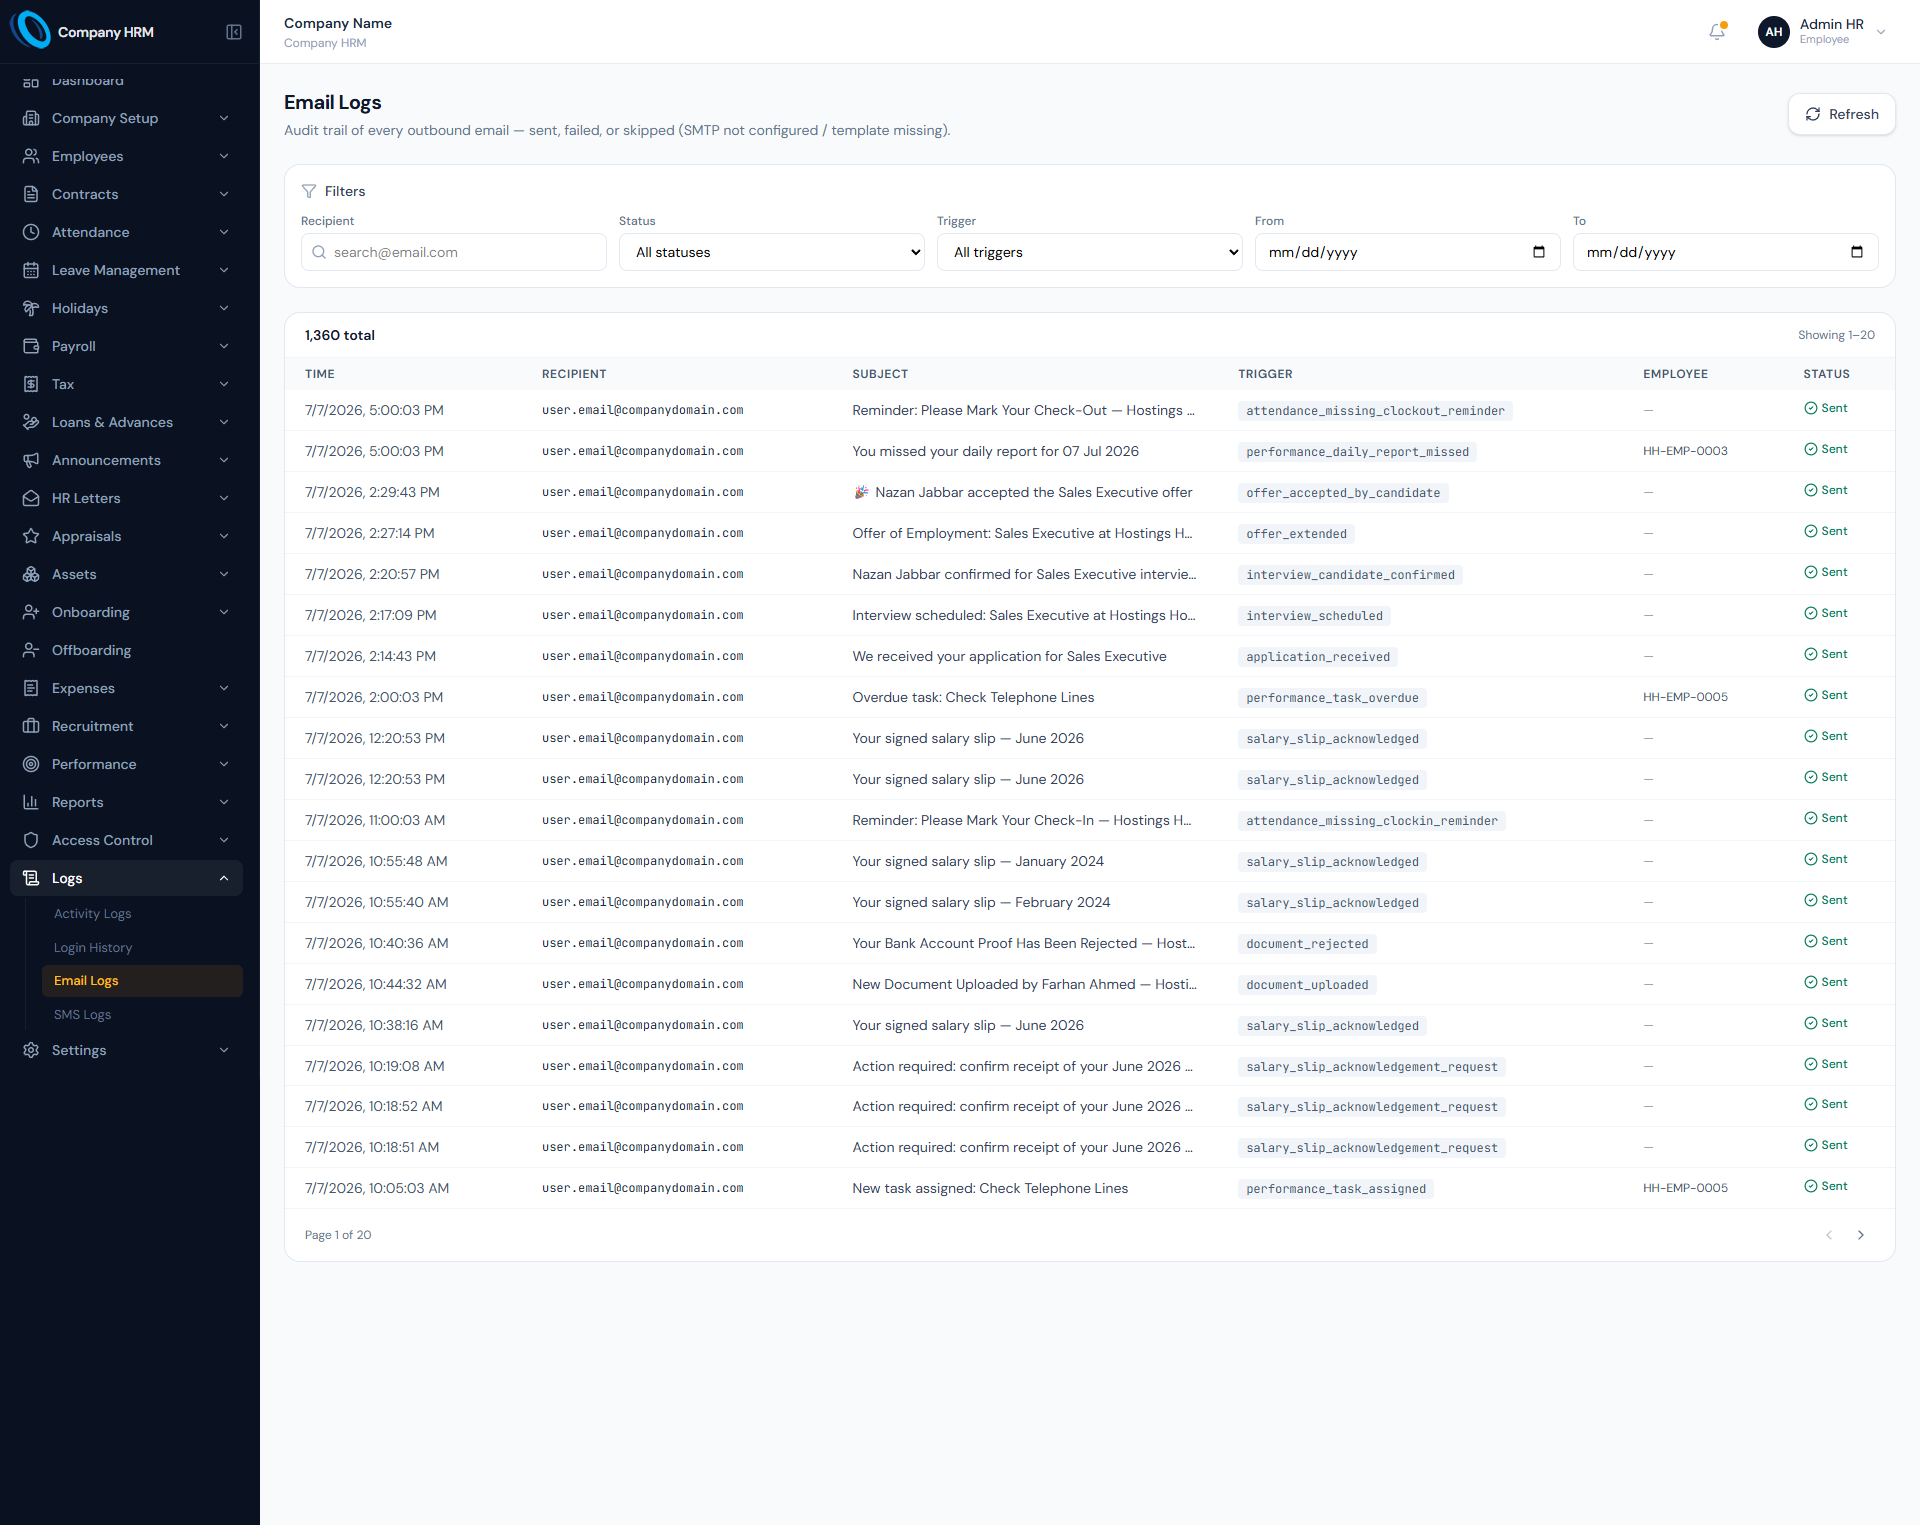
Task: Expand the Recruitment menu chevron
Action: pos(224,726)
